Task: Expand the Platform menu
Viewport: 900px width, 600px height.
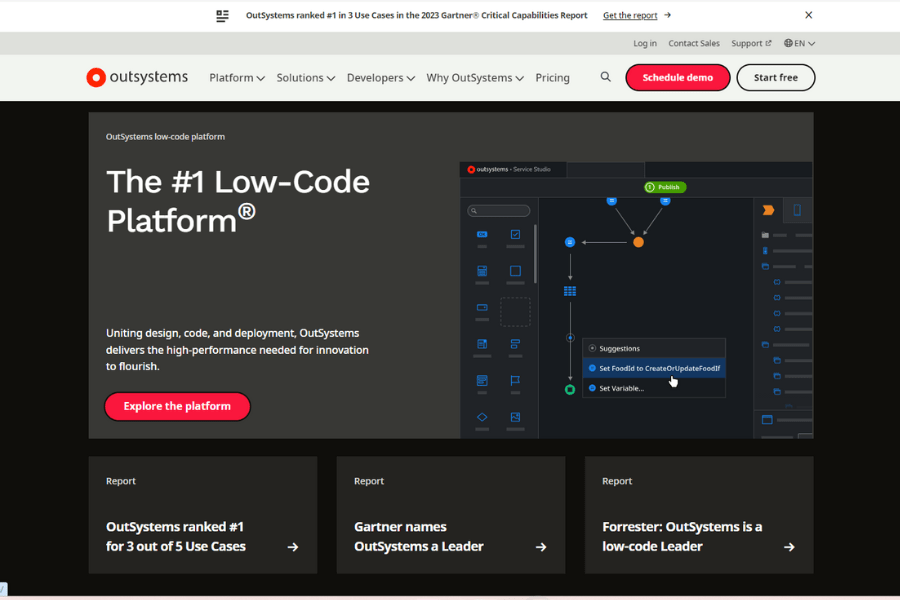Action: pyautogui.click(x=236, y=78)
